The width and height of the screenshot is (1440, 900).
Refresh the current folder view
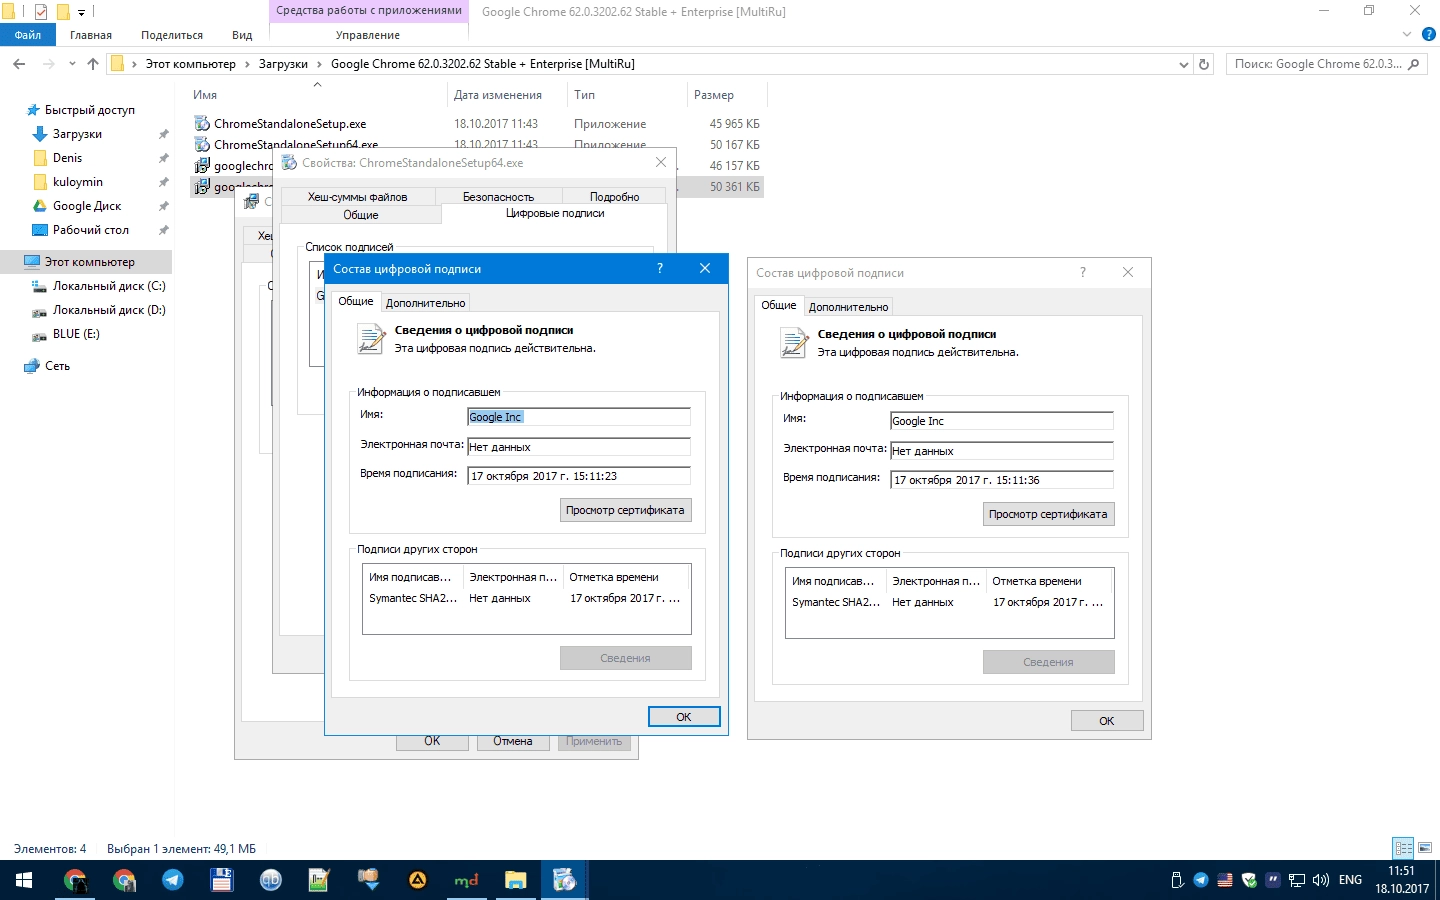click(x=1204, y=64)
